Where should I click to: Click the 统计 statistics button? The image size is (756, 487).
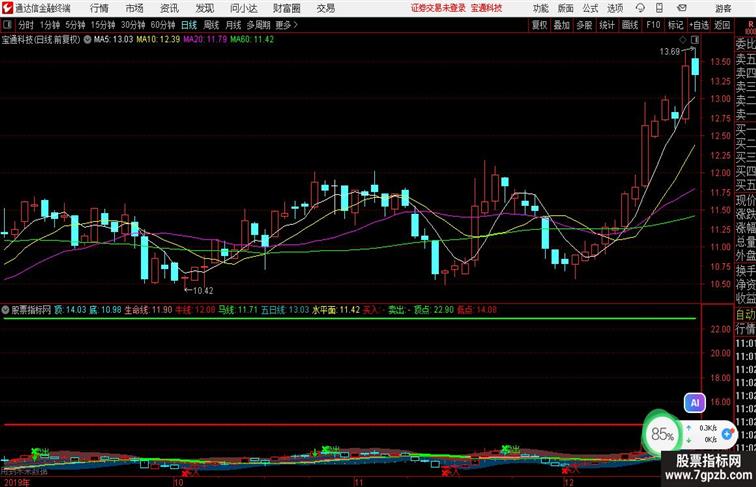click(607, 25)
